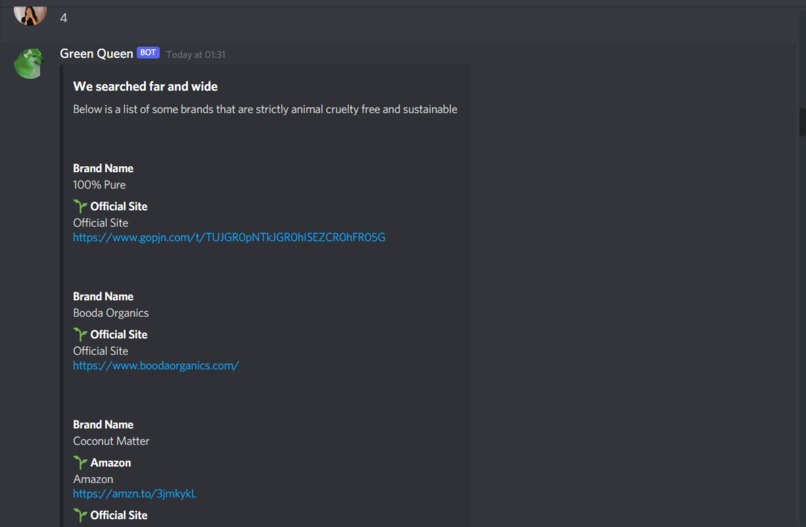806x527 pixels.
Task: Click the chat scrollbar thumb at the right edge
Action: (802, 122)
